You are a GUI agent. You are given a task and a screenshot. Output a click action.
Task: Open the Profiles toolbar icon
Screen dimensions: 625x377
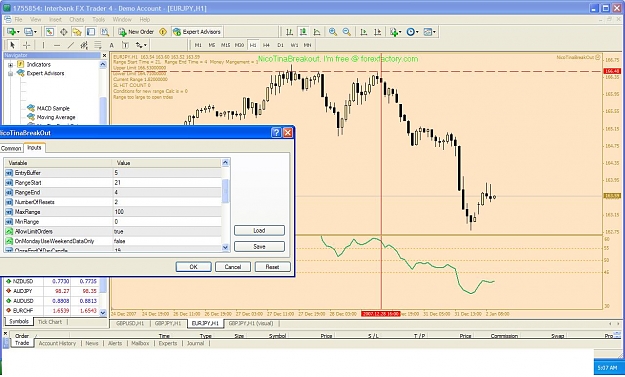(x=28, y=32)
